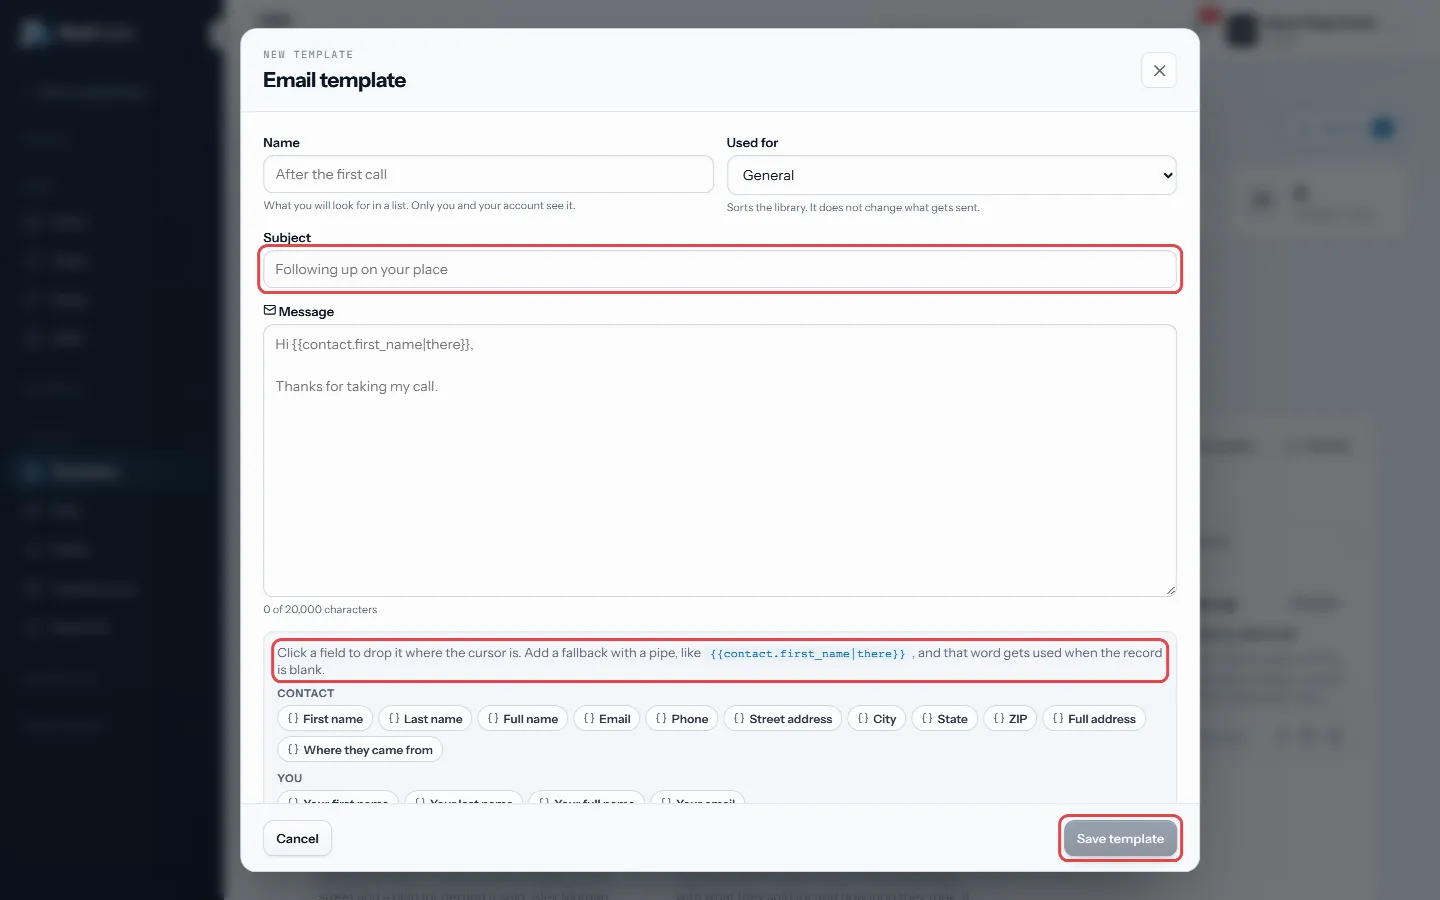Click the "Email template" dialog title
1440x900 pixels.
(334, 80)
